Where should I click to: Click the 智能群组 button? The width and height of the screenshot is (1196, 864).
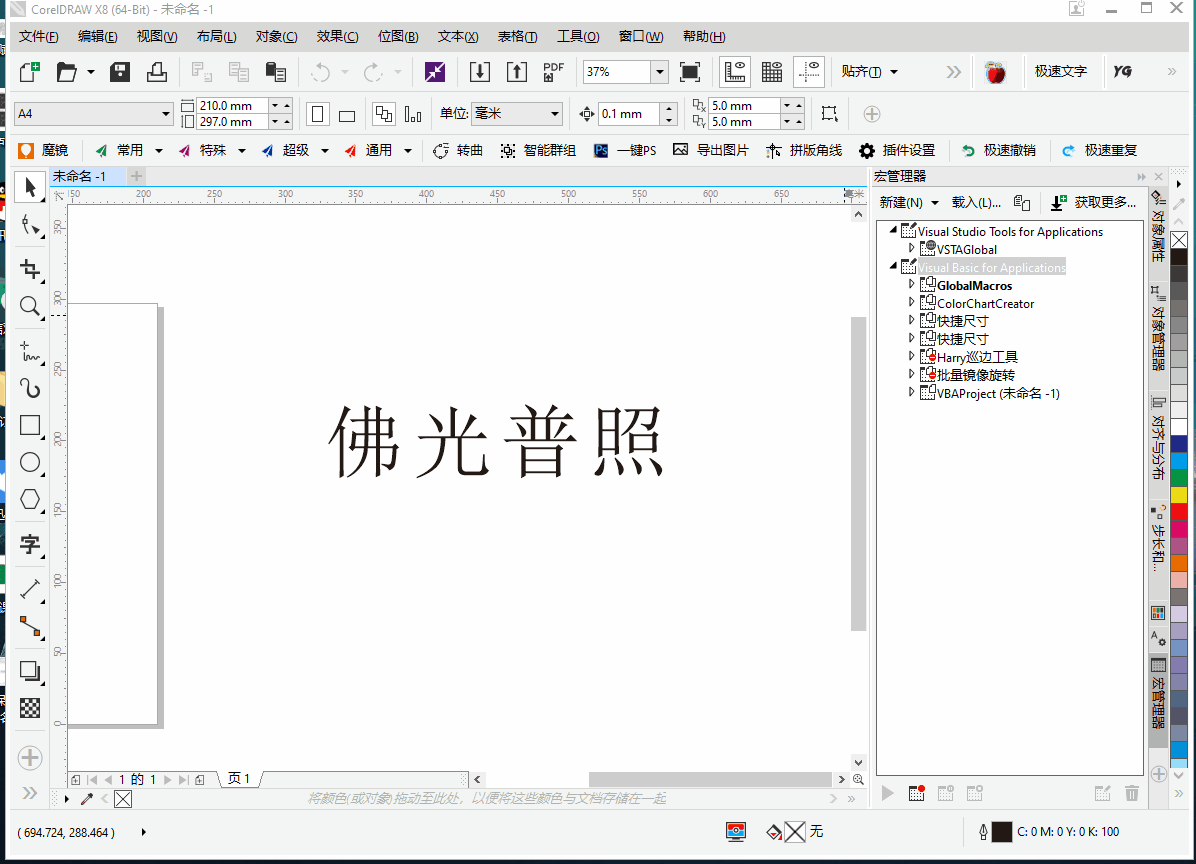tap(538, 150)
